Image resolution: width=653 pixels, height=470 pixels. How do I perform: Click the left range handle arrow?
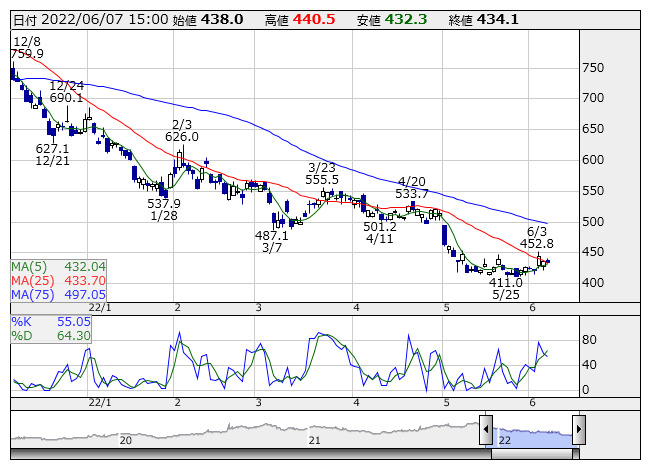486,430
